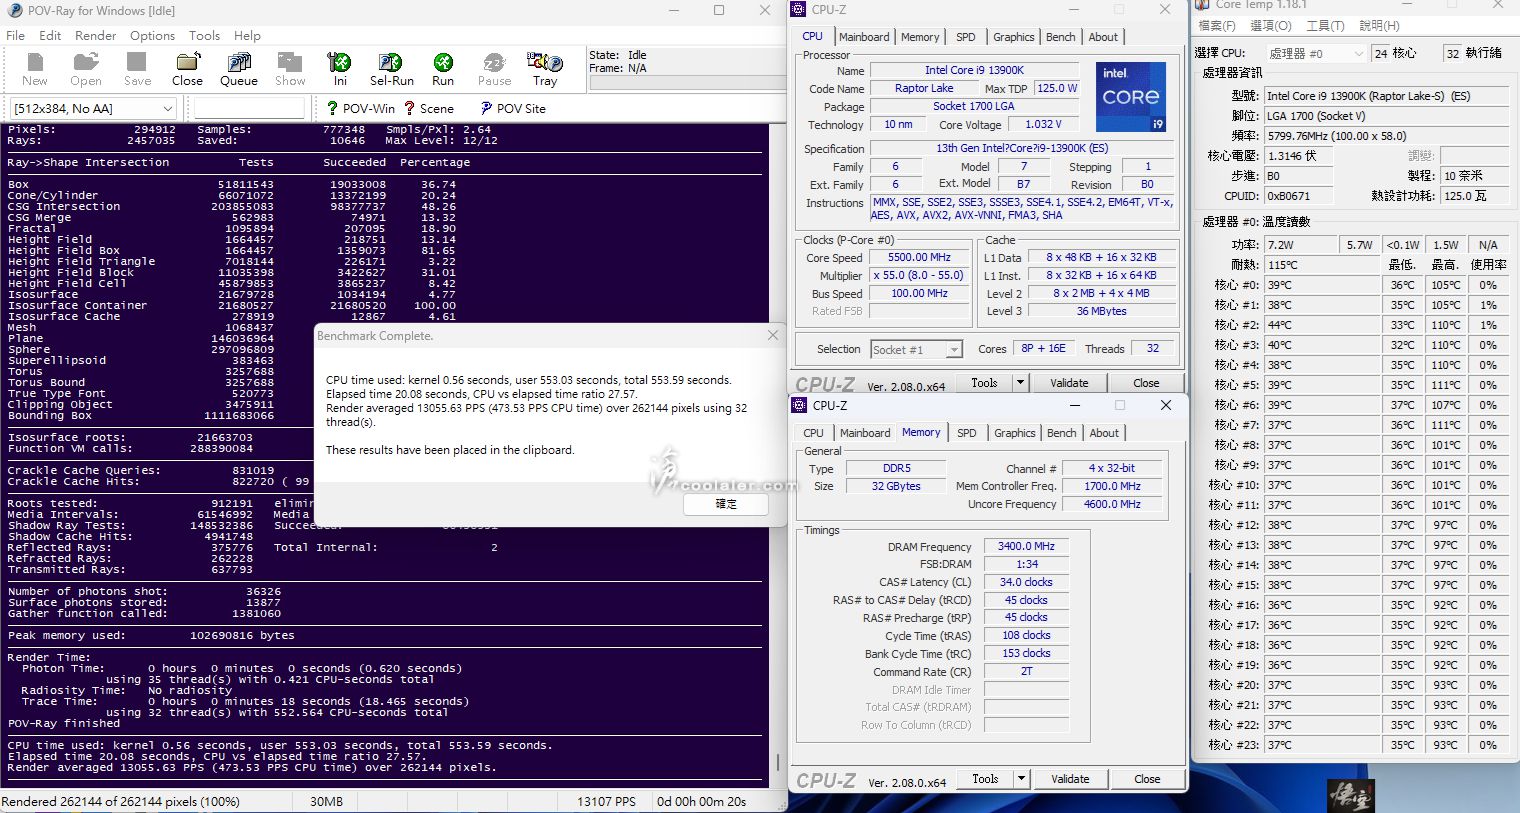Switch to Graphics tab in lower CPU-Z

coord(1015,433)
